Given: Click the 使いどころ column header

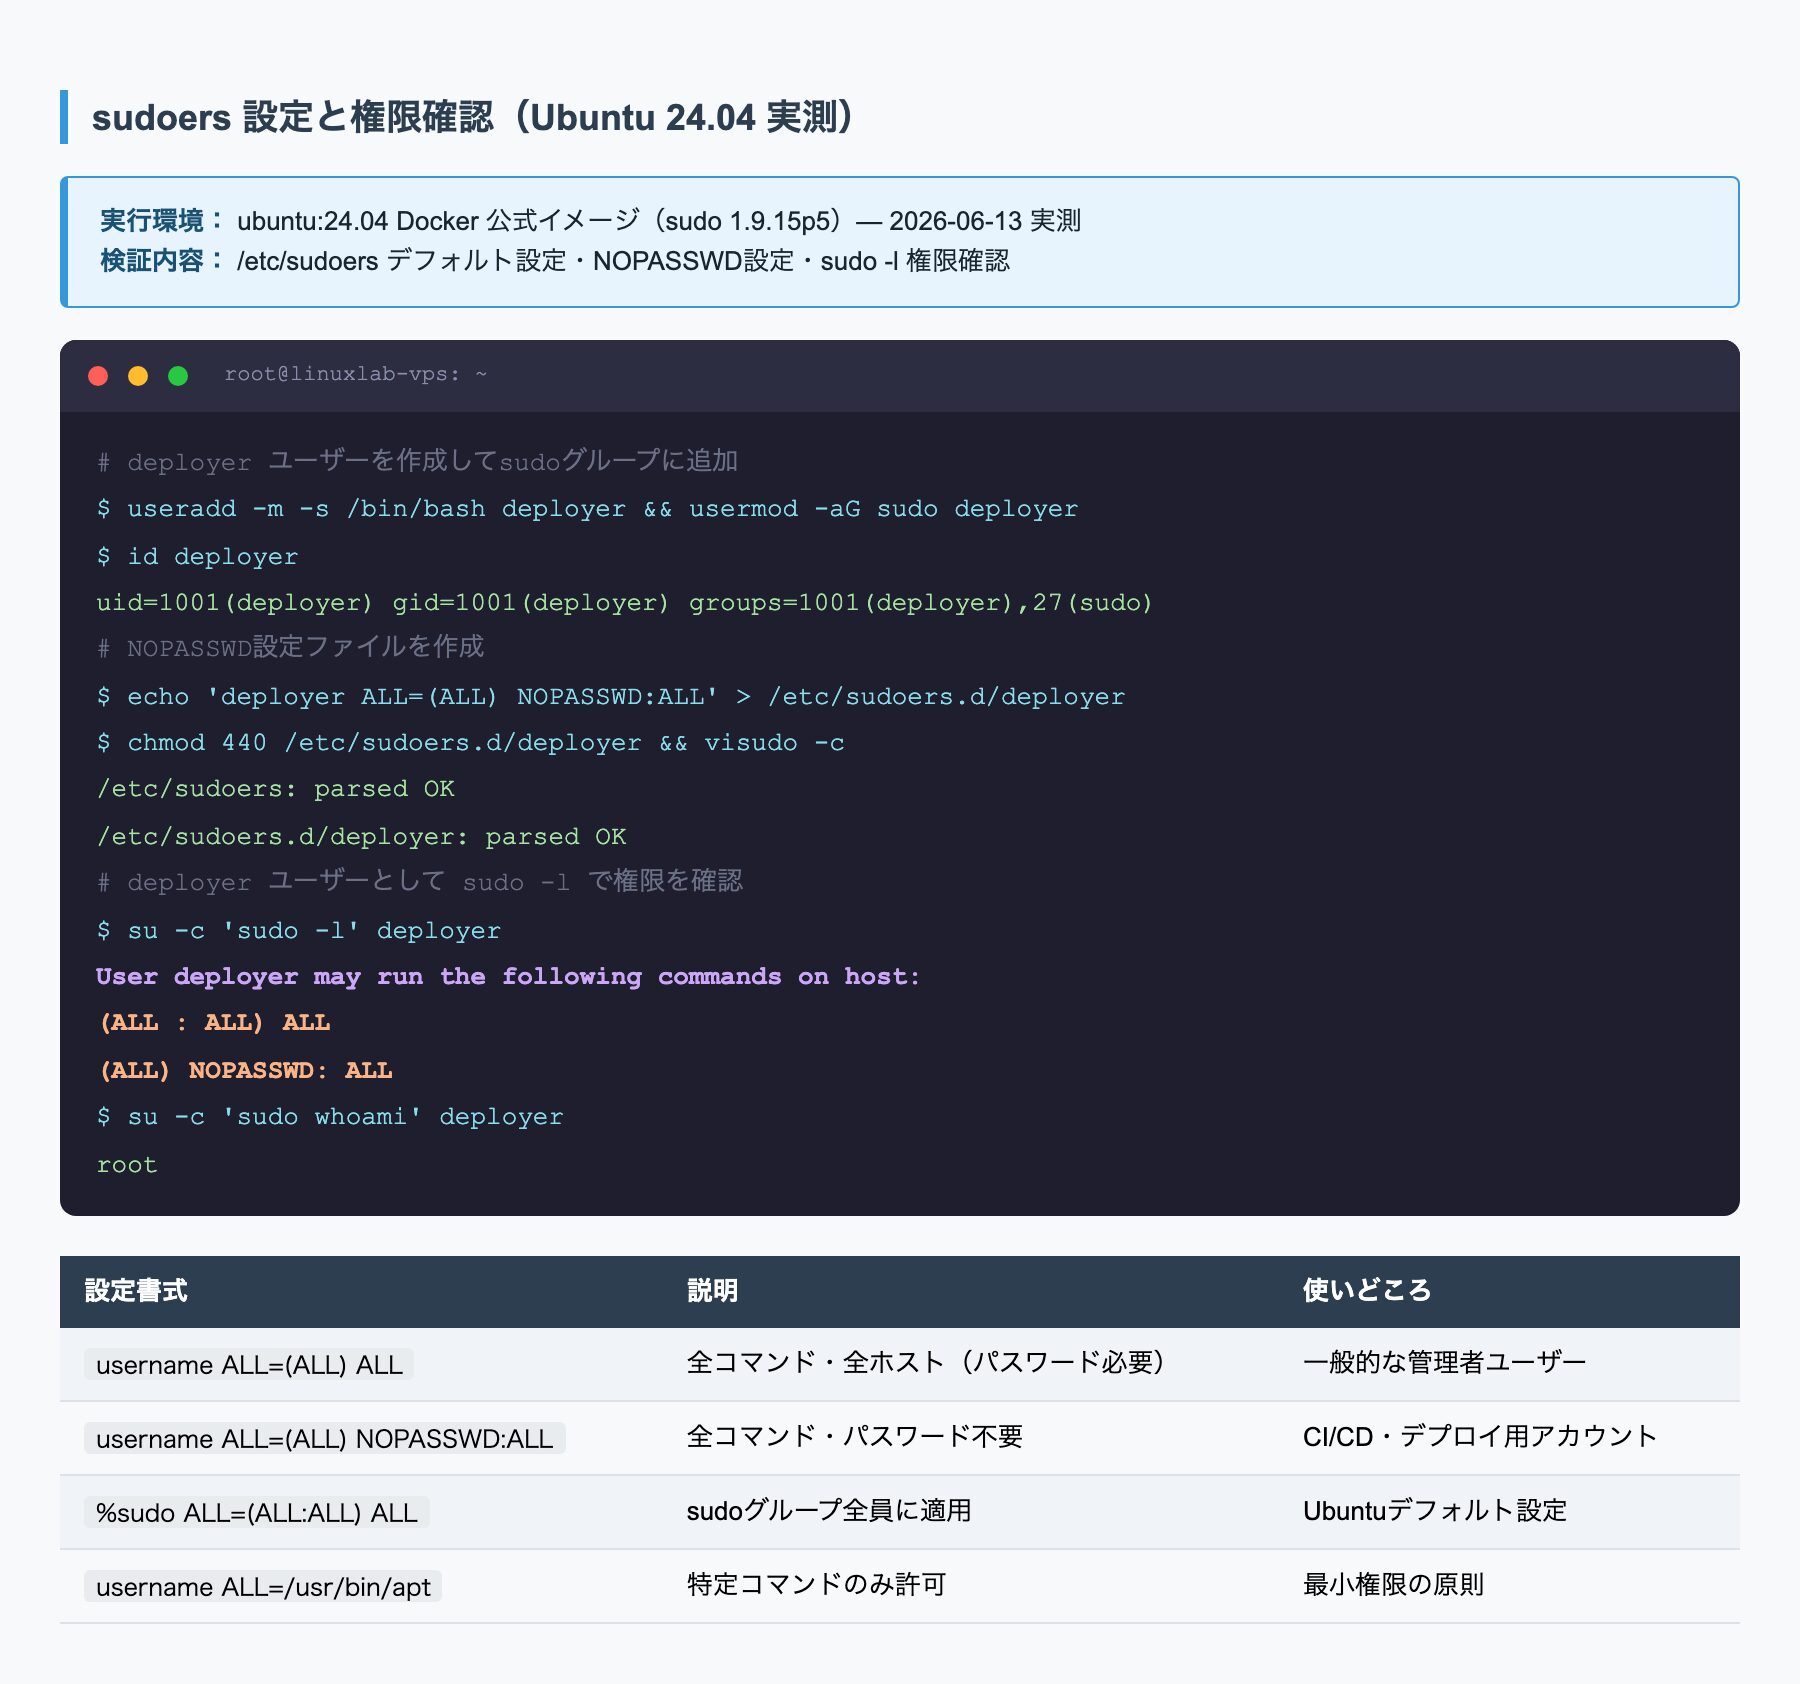Looking at the screenshot, I should pyautogui.click(x=1366, y=1291).
